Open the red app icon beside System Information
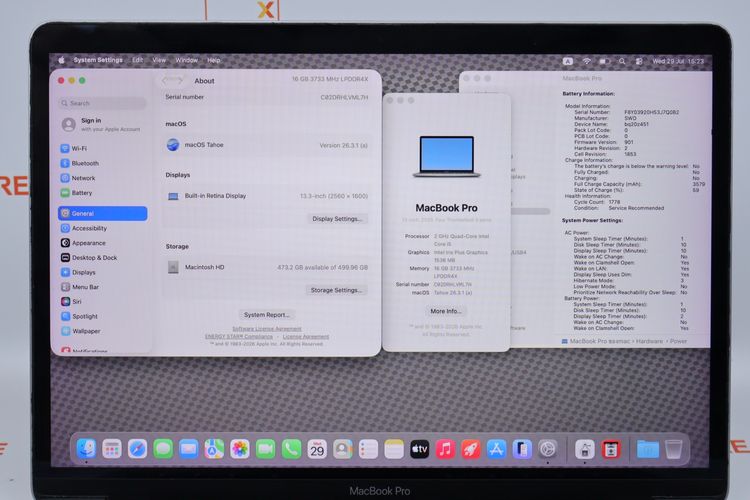This screenshot has height=500, width=750. coord(611,449)
